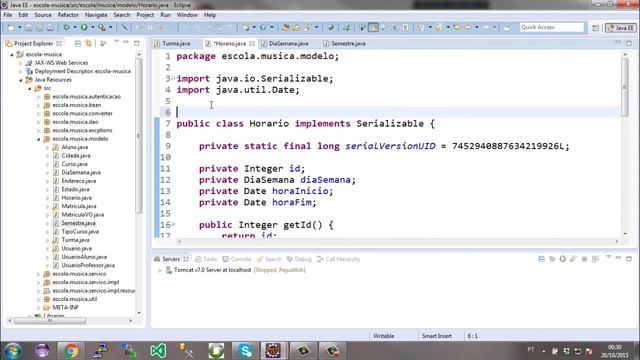Click the Run Last Tool icon
This screenshot has width=640, height=360.
click(102, 27)
